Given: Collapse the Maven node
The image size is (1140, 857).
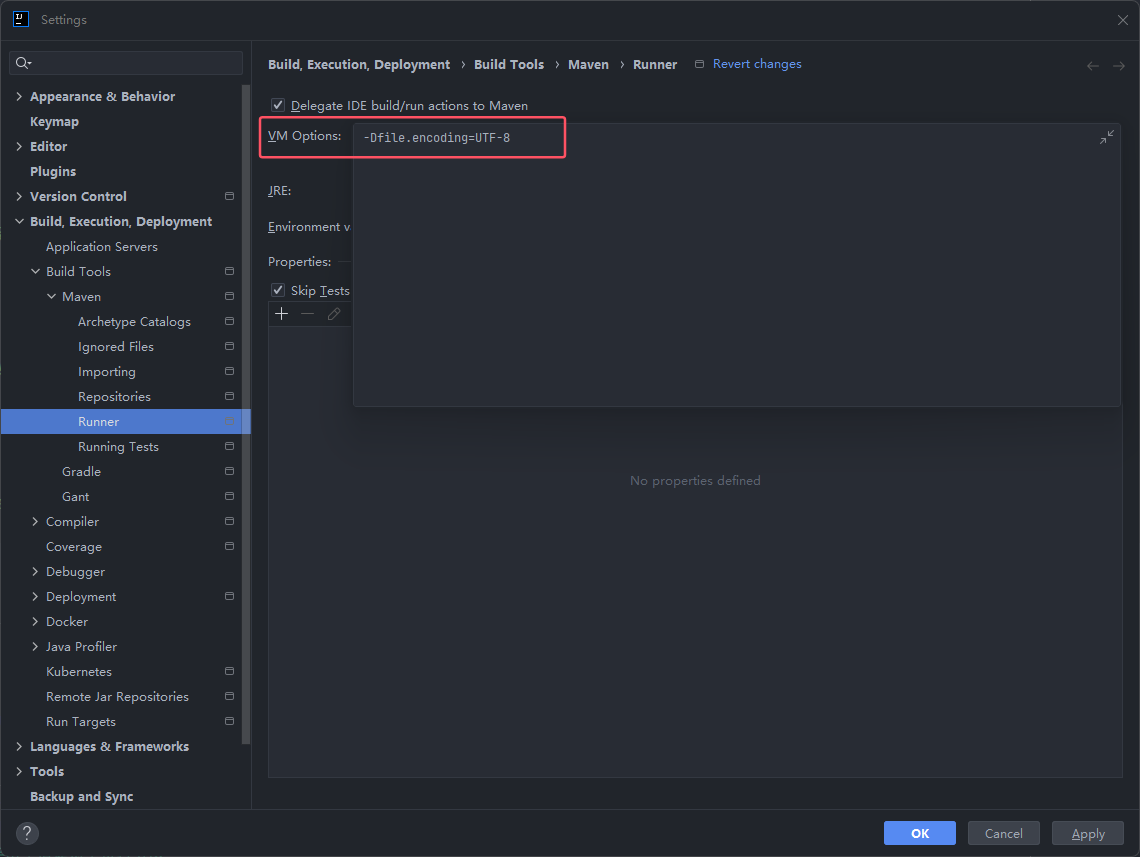Looking at the screenshot, I should pyautogui.click(x=51, y=297).
